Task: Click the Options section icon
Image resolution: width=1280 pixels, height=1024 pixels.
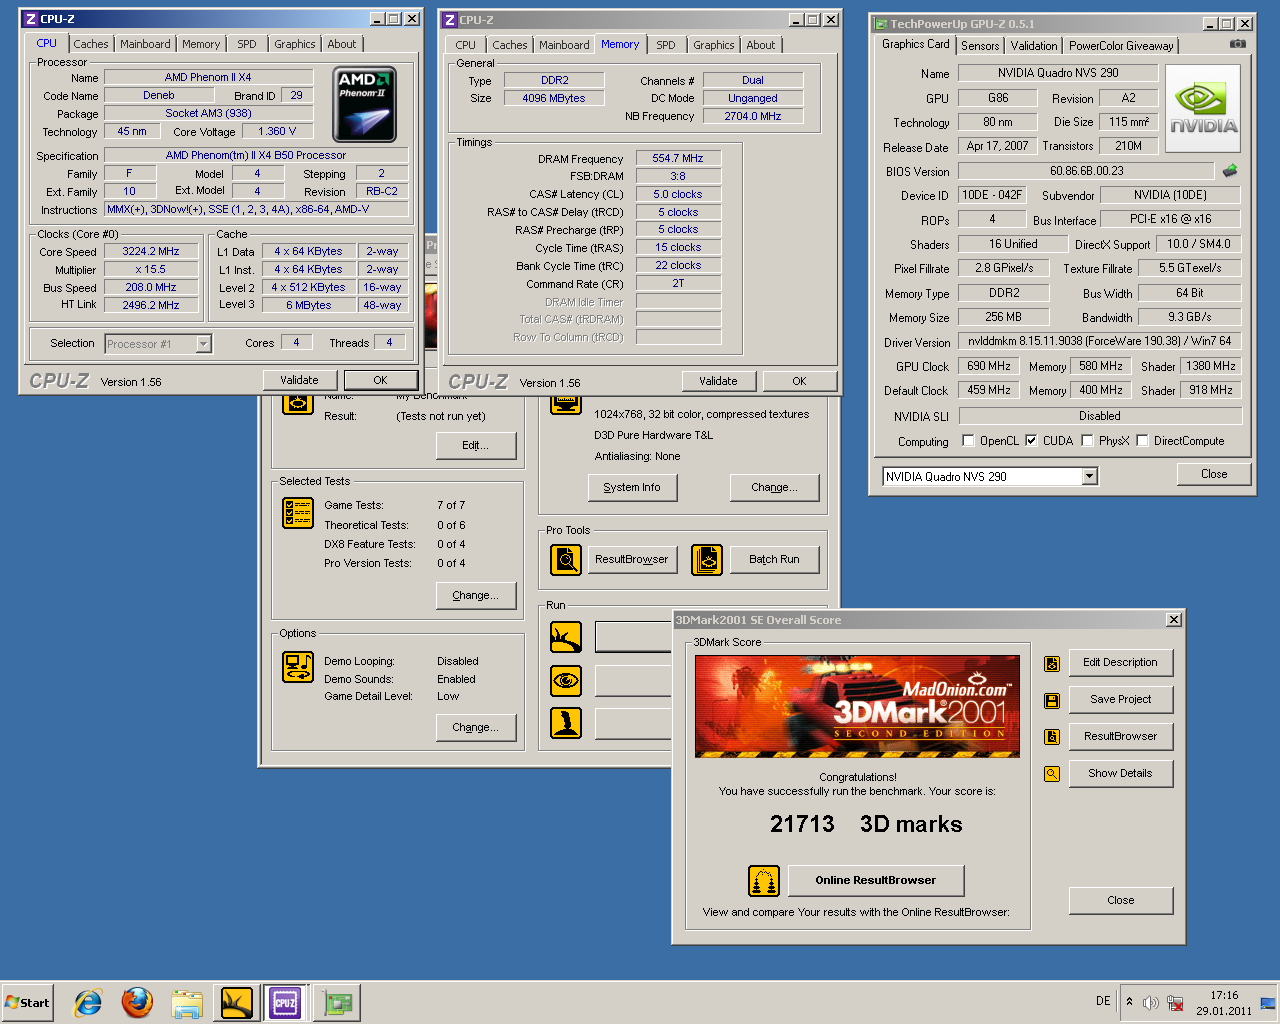Action: coord(298,667)
